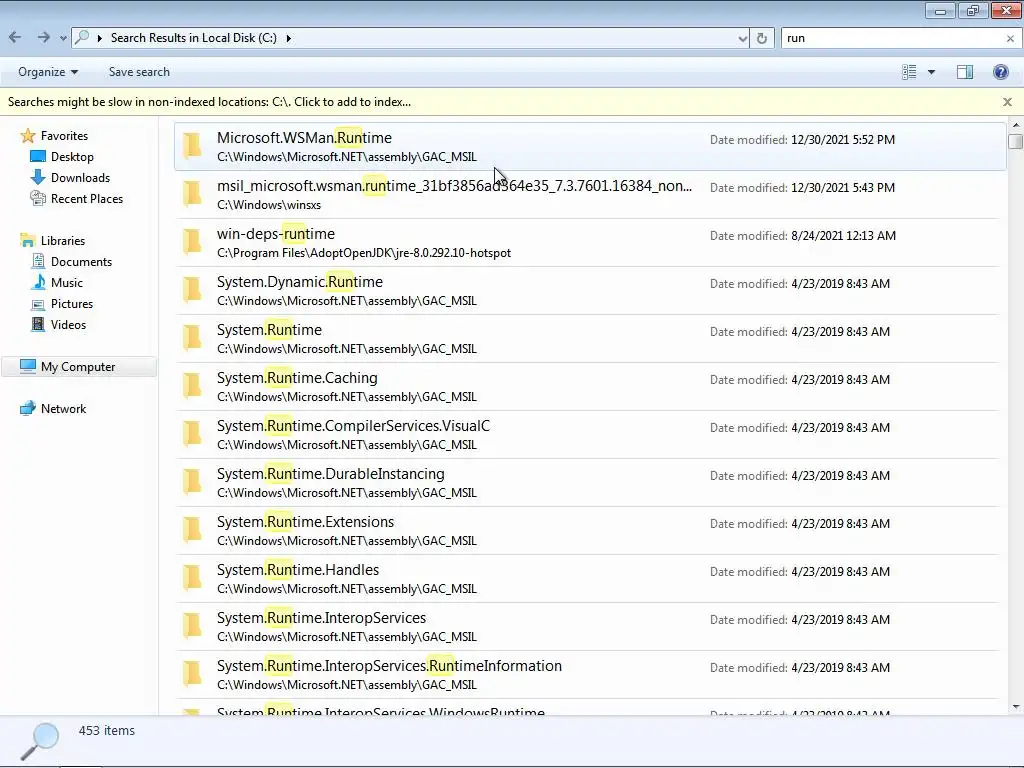1024x768 pixels.
Task: Open Recent Places in Favorites
Action: click(x=87, y=199)
